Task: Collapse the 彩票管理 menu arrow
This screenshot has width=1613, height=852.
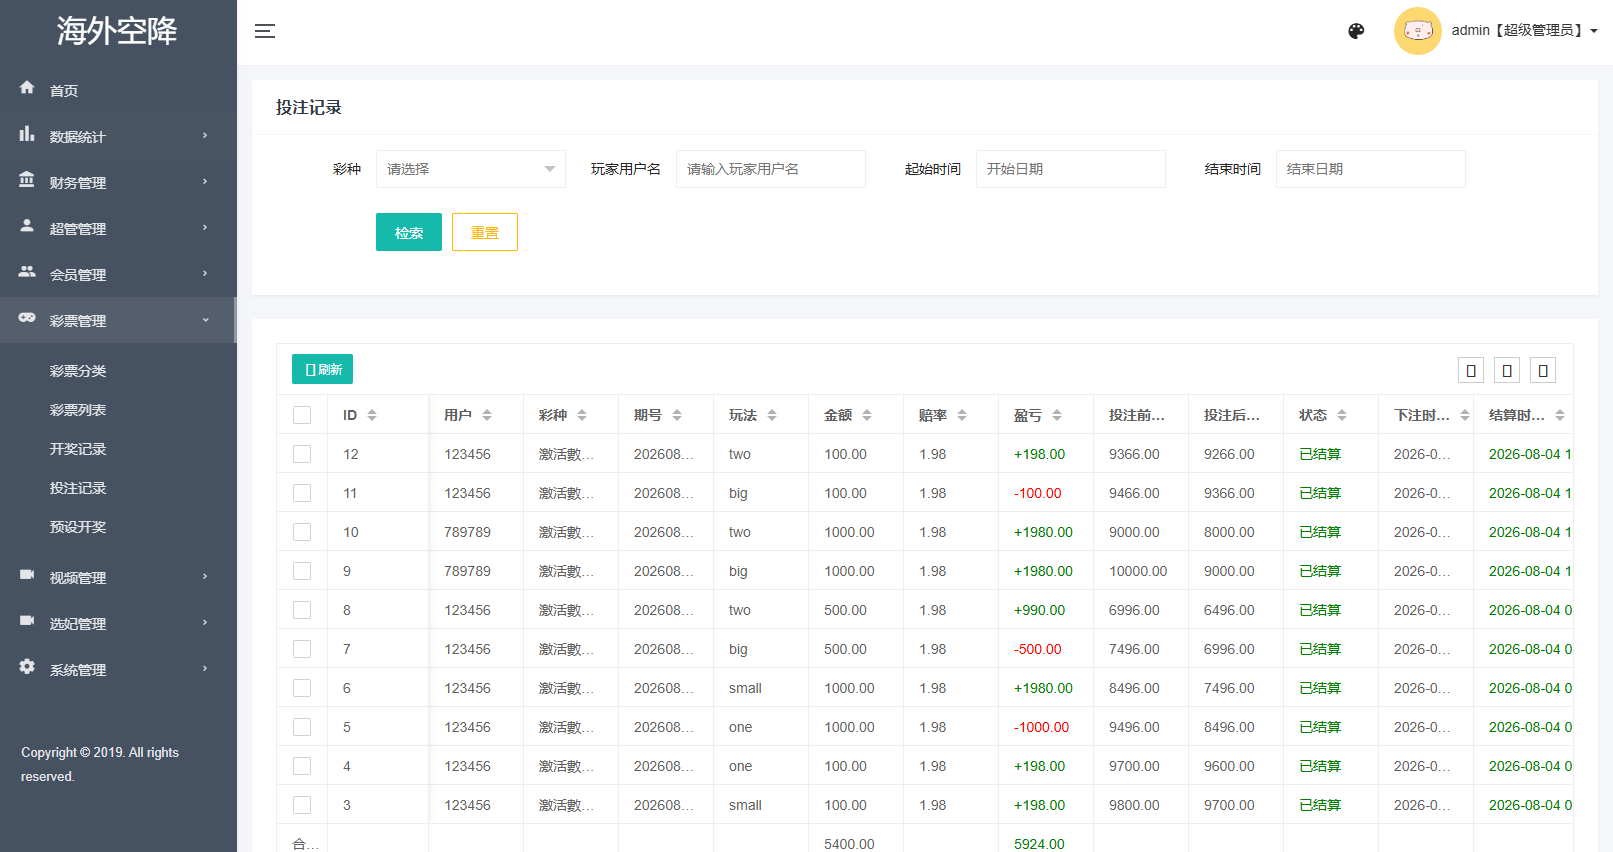Action: point(205,320)
